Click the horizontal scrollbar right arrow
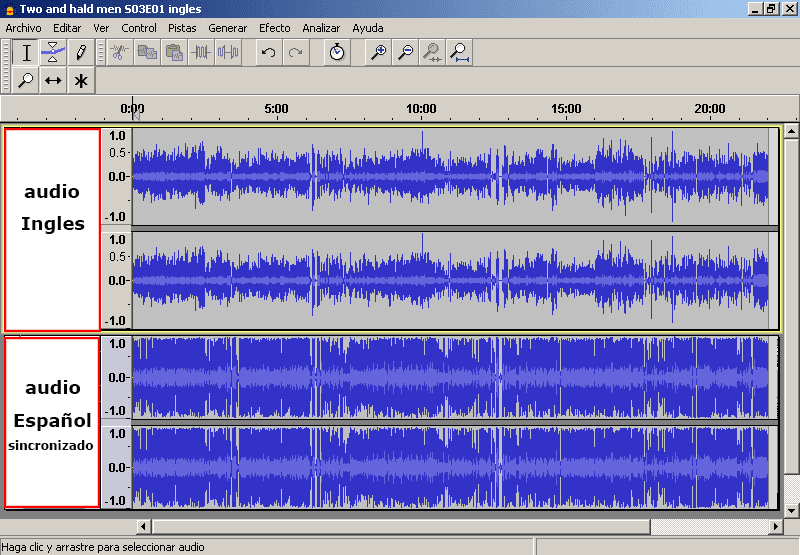Image resolution: width=800 pixels, height=555 pixels. pyautogui.click(x=776, y=526)
